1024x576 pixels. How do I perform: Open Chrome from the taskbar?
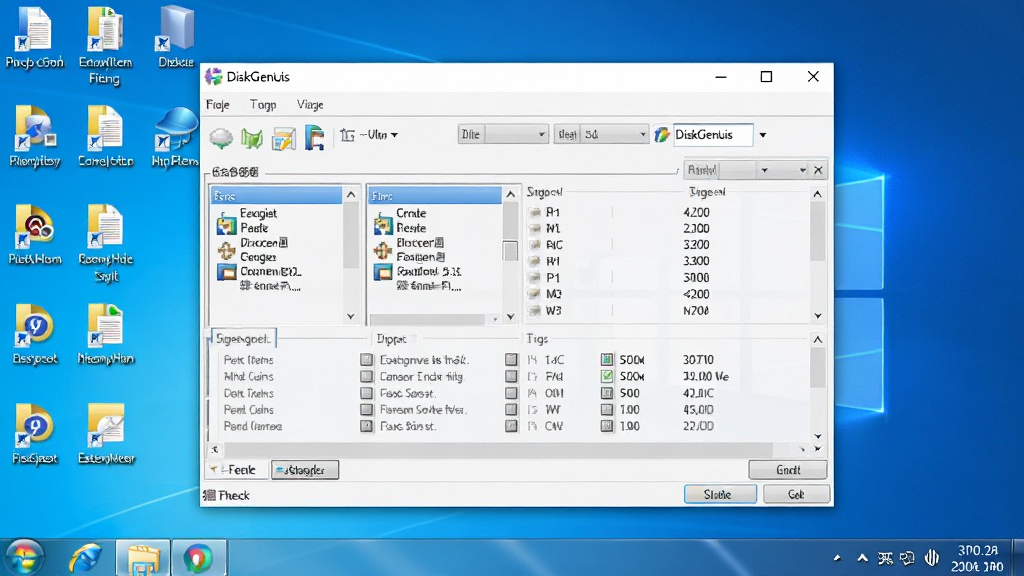coord(199,558)
